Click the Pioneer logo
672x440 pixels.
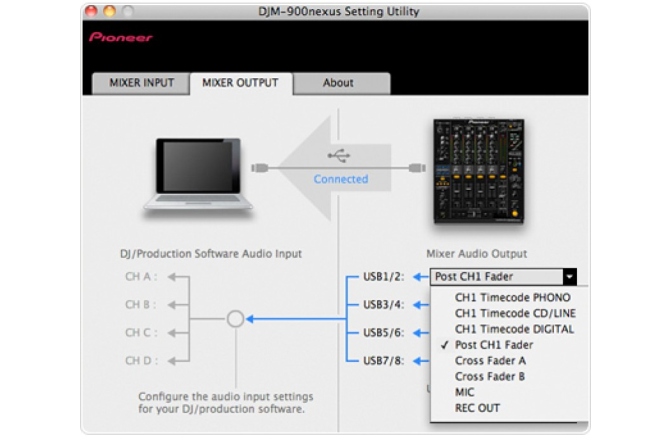coord(121,38)
